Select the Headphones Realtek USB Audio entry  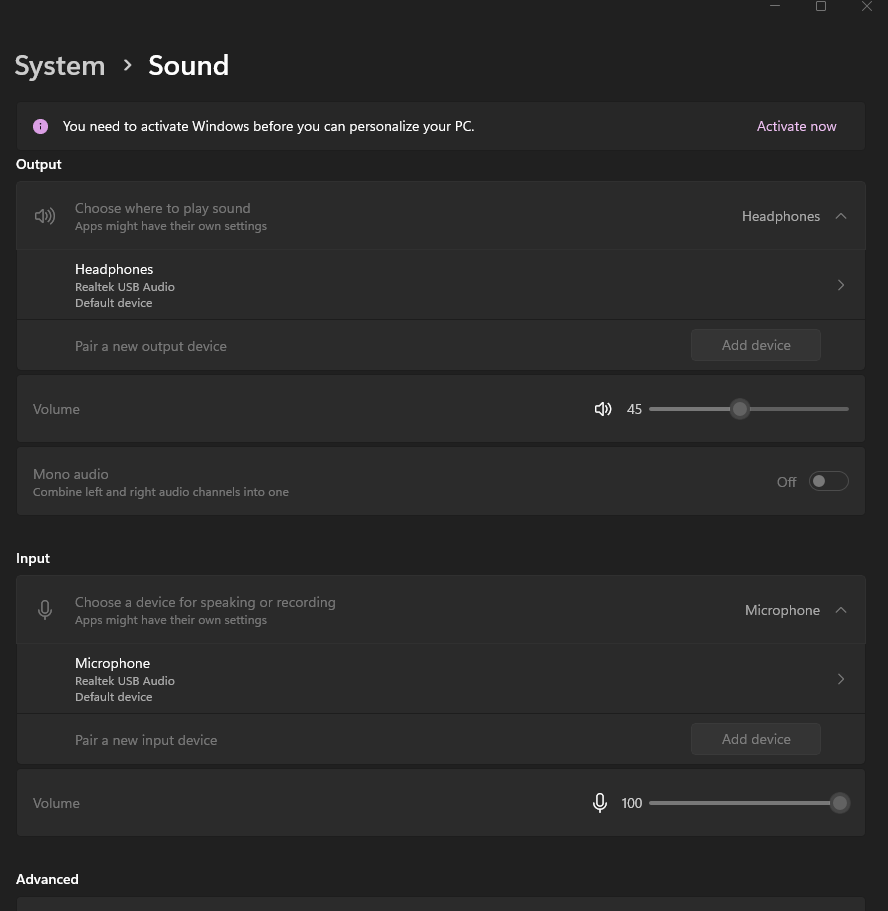[x=400, y=285]
